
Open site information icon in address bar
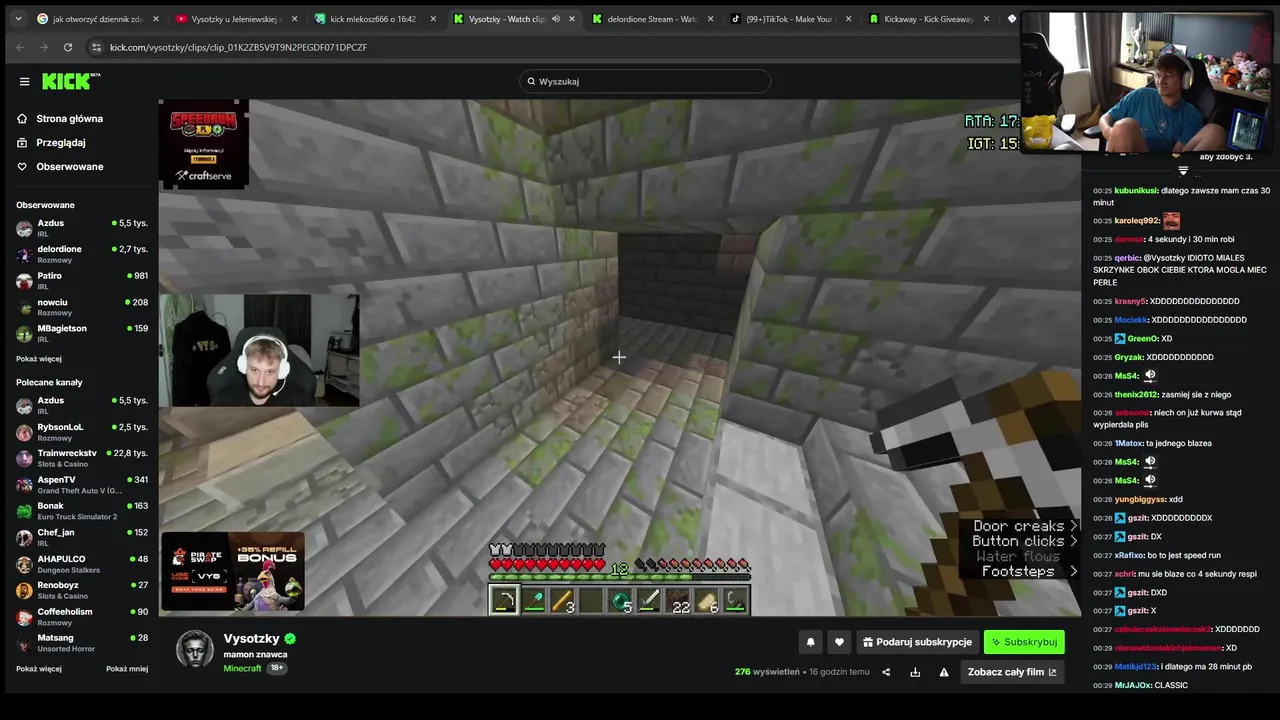pyautogui.click(x=96, y=47)
